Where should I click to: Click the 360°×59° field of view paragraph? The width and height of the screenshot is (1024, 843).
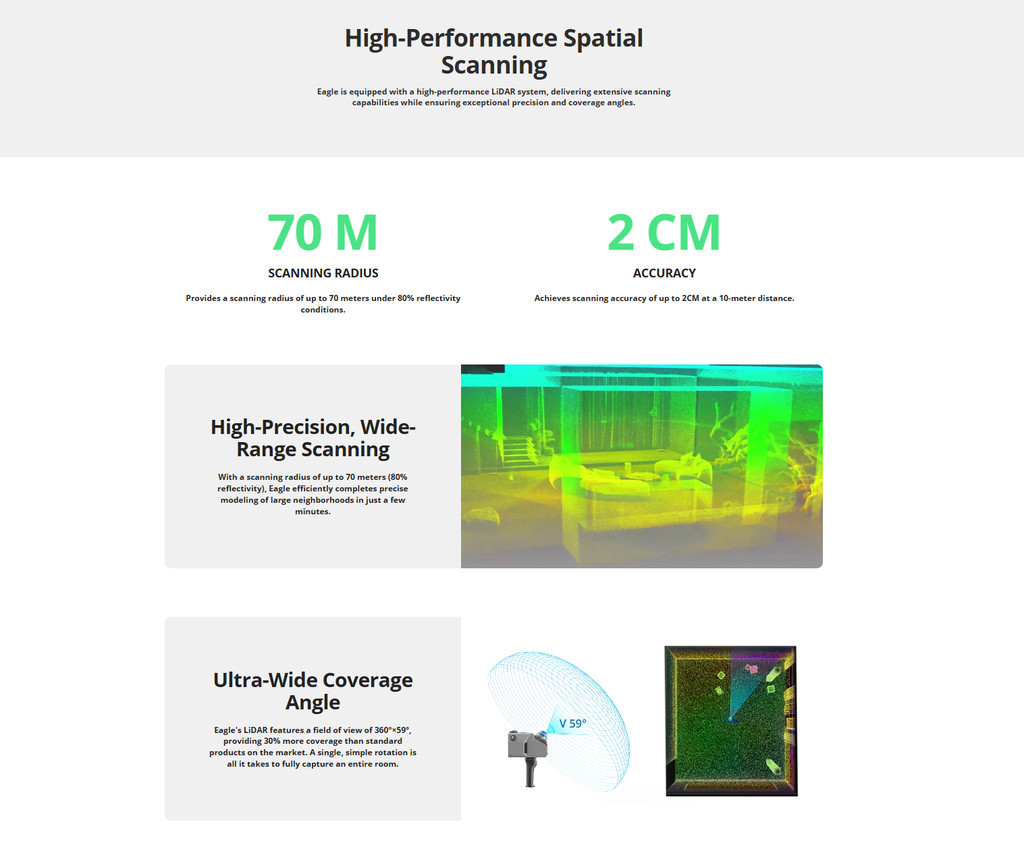click(x=313, y=747)
